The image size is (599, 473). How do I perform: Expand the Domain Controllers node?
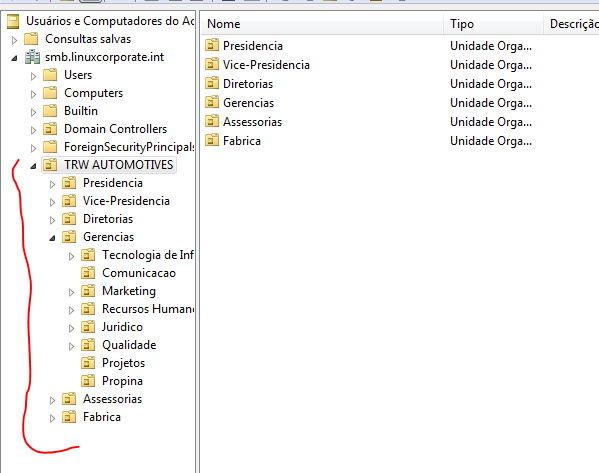click(34, 130)
